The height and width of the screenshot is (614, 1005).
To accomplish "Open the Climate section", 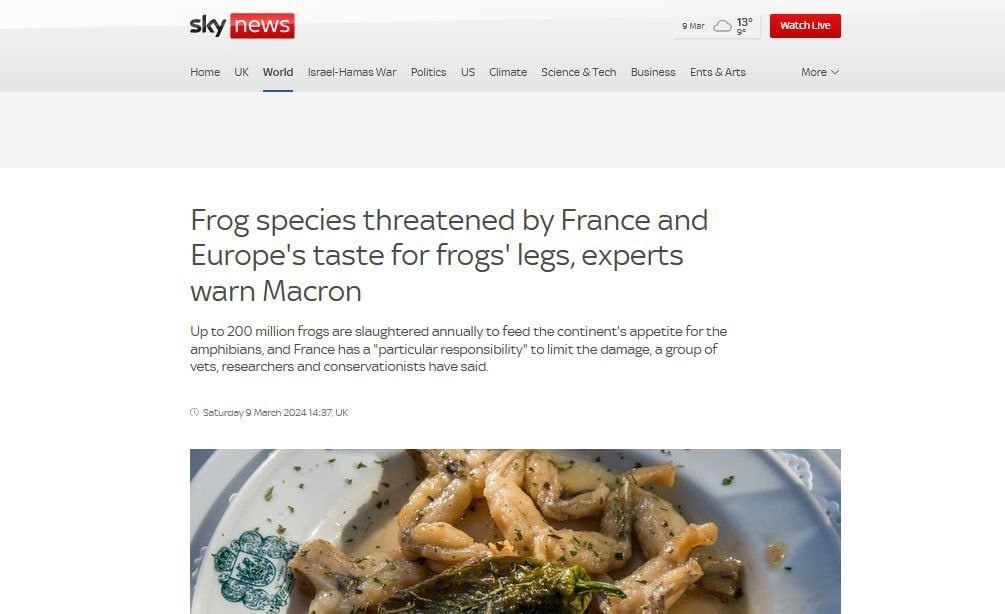I will coord(508,72).
